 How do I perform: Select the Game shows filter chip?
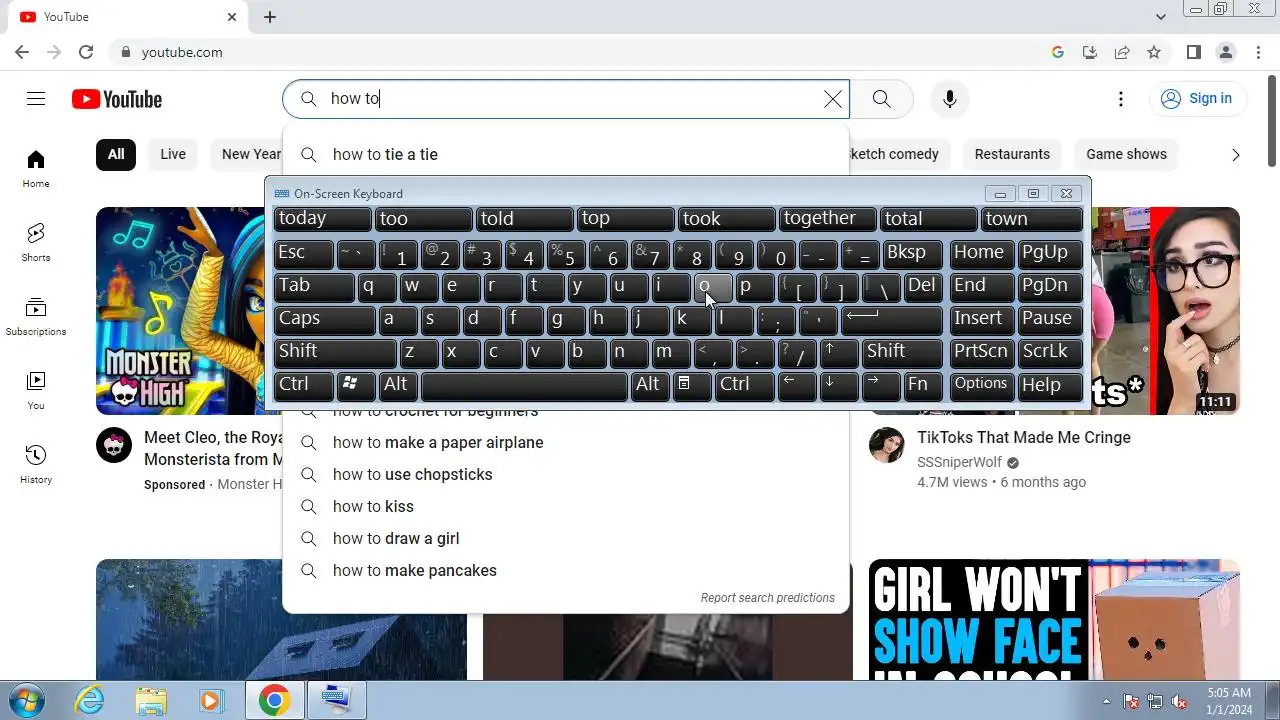[x=1126, y=154]
